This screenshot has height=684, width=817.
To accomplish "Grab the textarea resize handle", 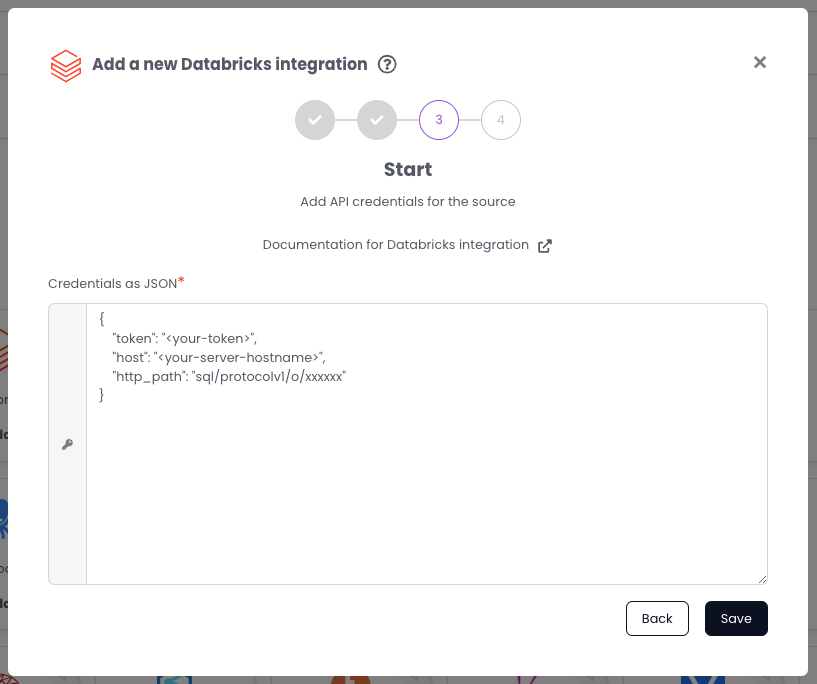I will [762, 578].
